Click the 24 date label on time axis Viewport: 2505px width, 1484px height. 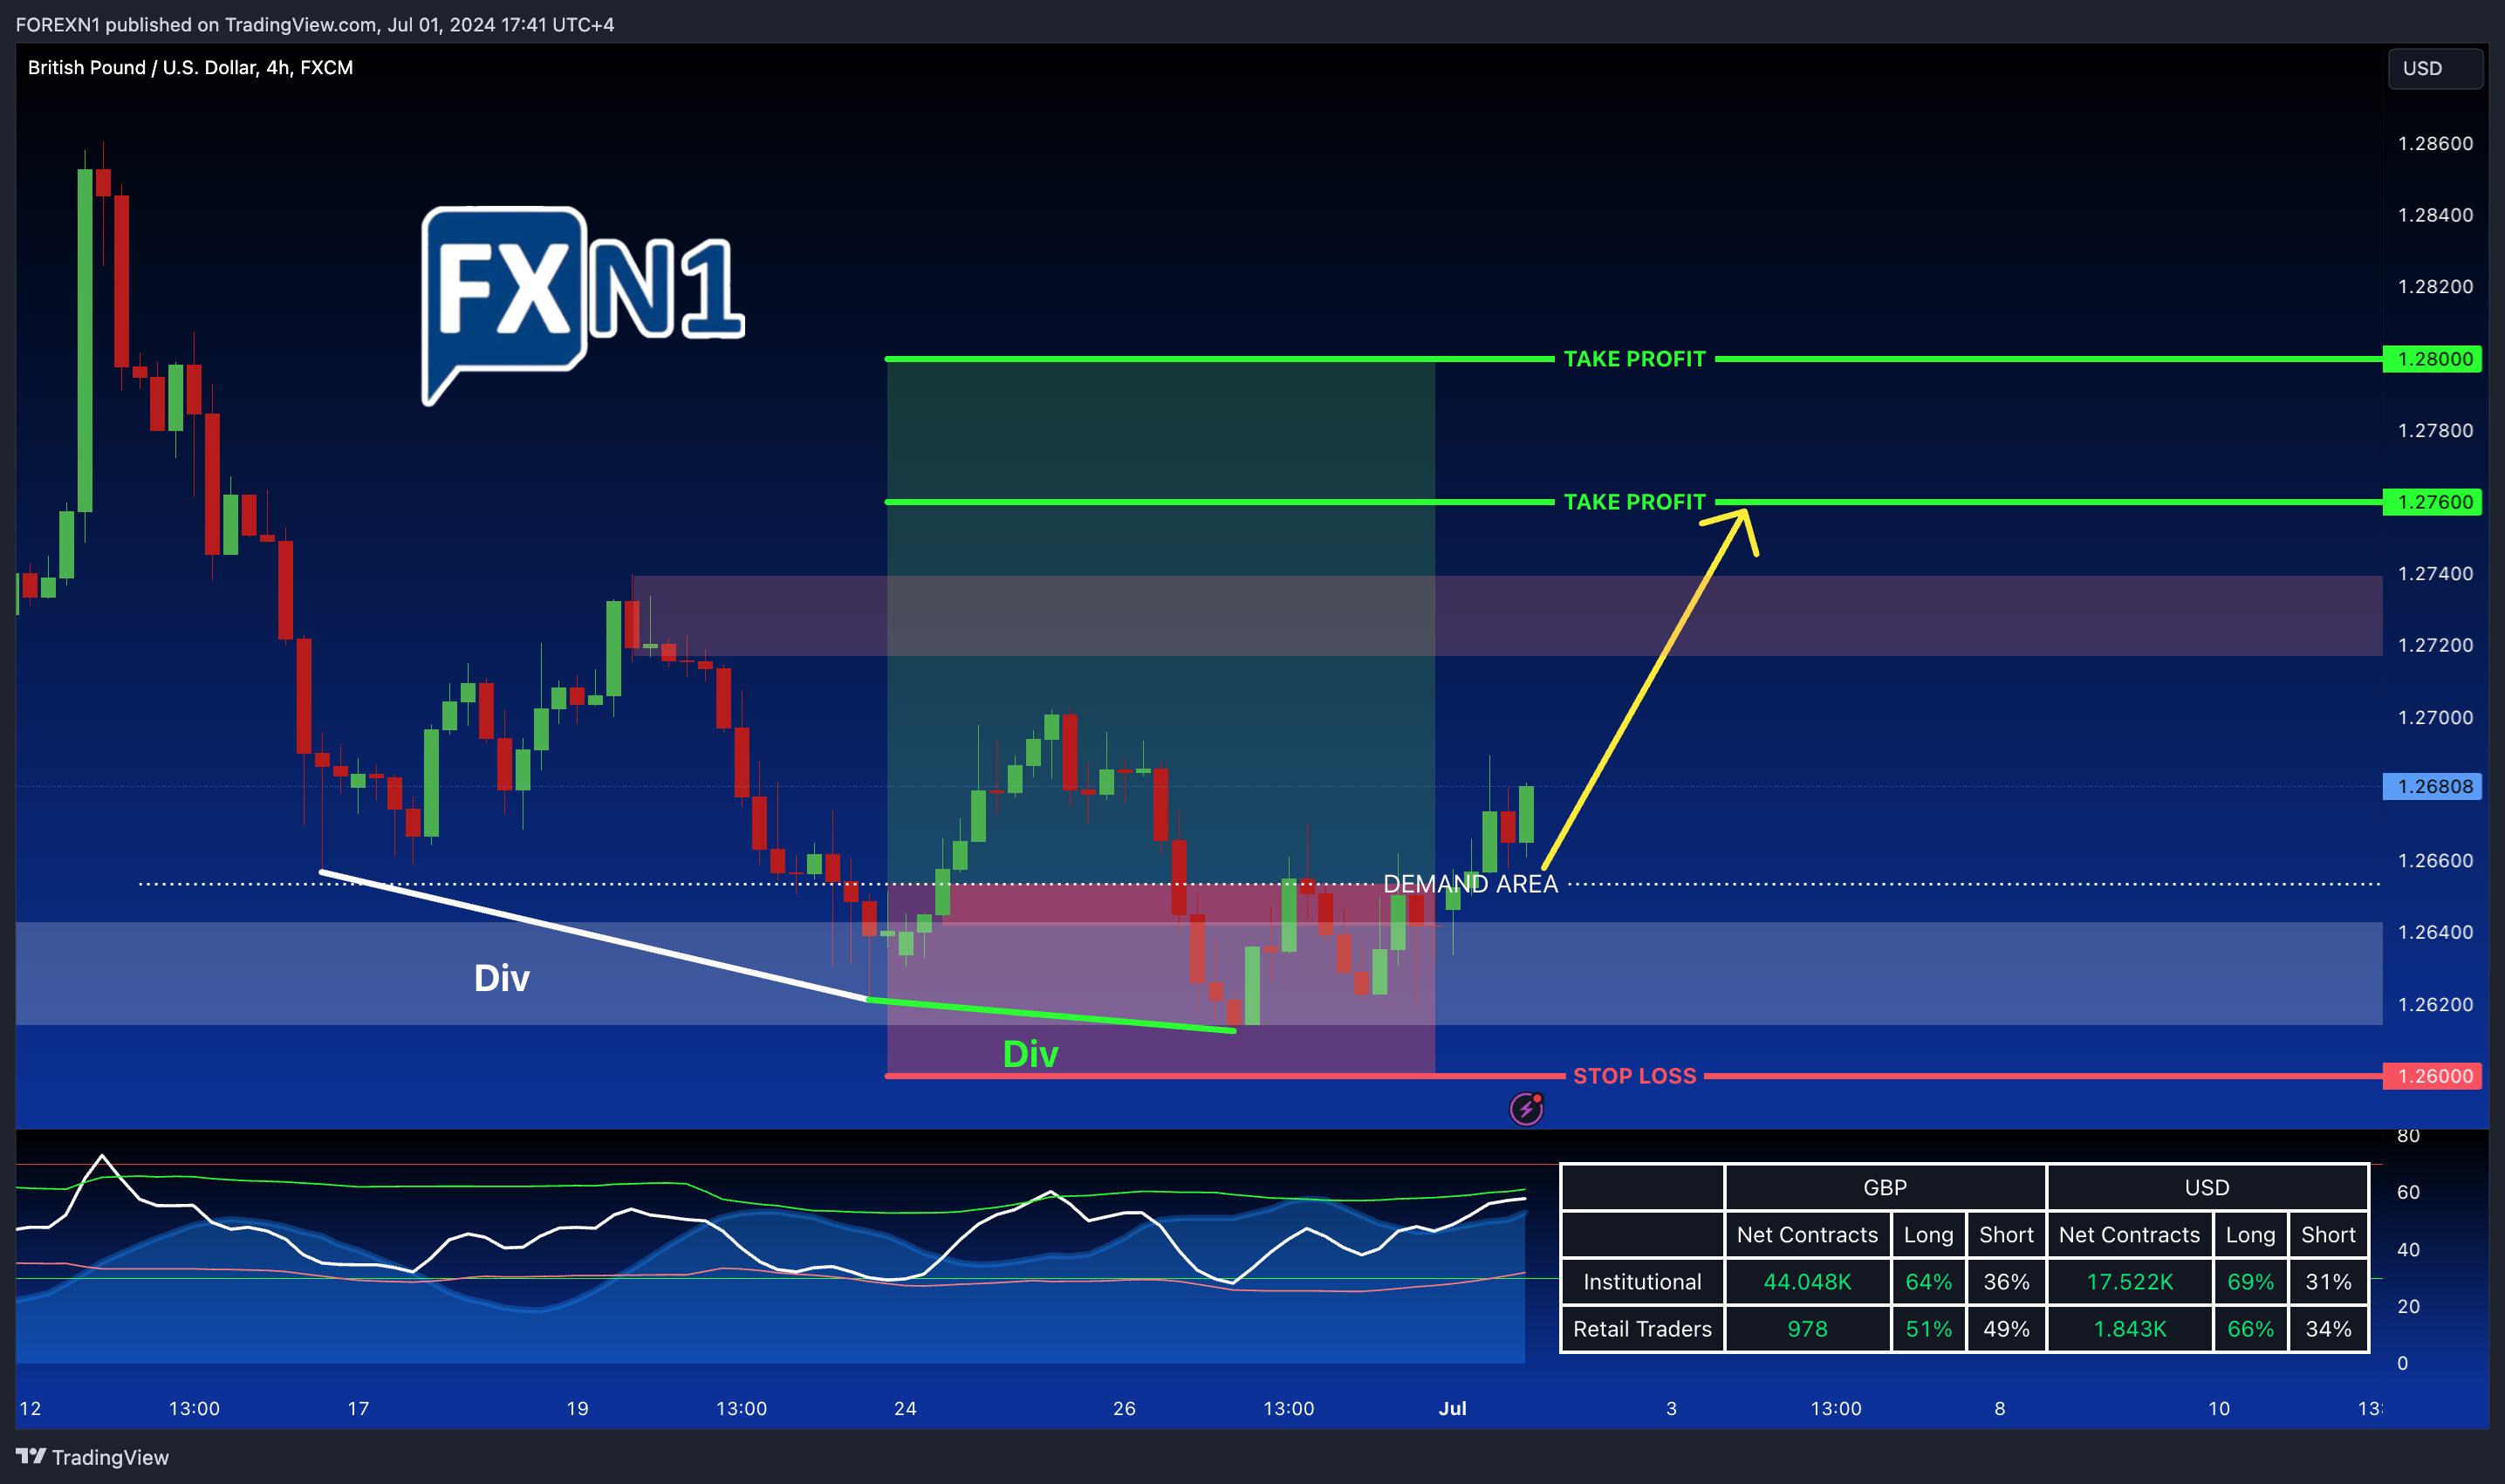905,1409
